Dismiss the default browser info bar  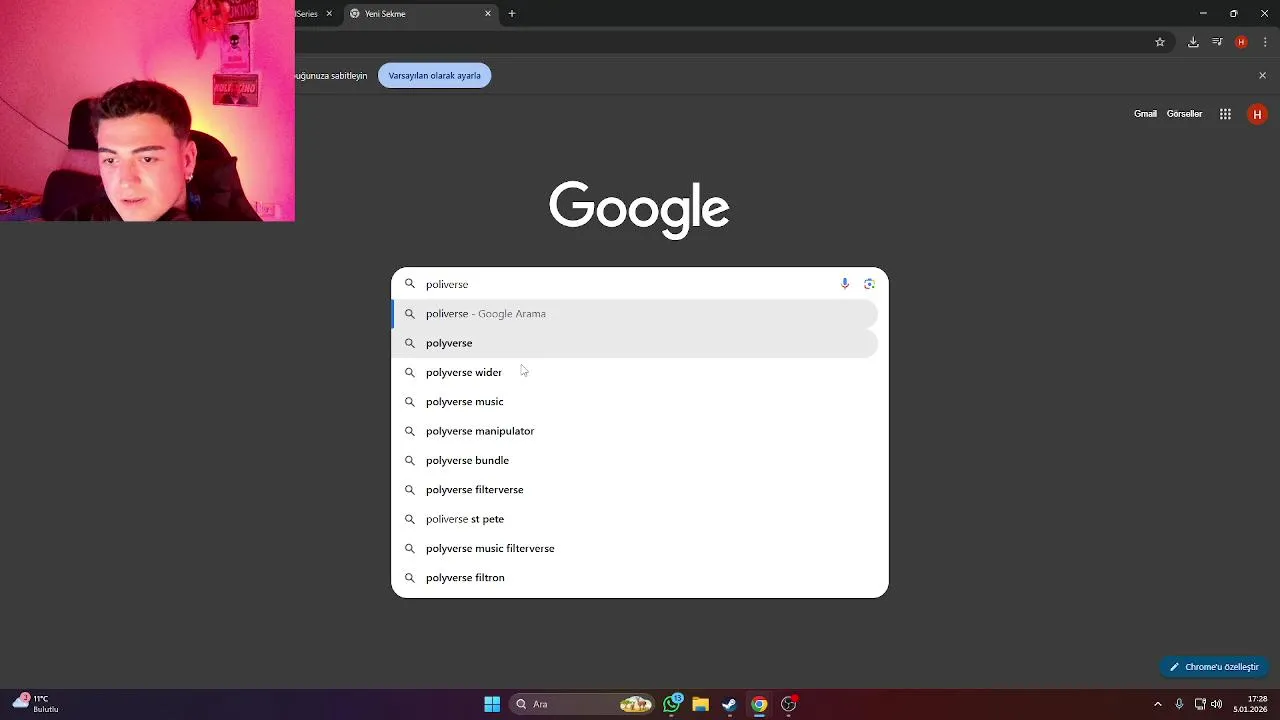pyautogui.click(x=1262, y=76)
